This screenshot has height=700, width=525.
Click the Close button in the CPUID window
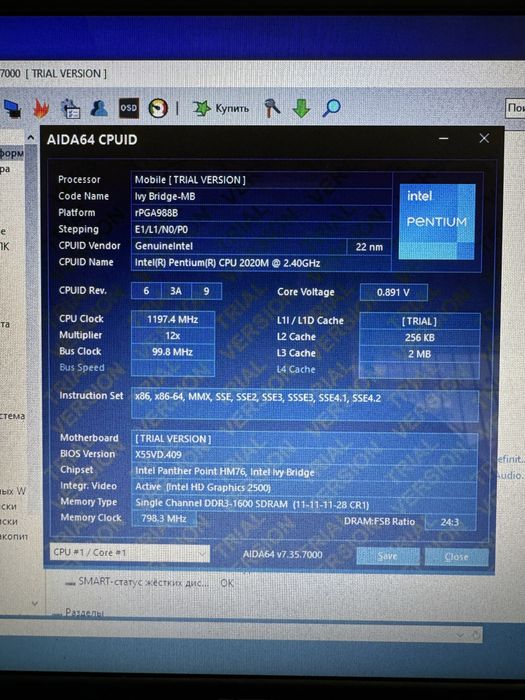(456, 557)
